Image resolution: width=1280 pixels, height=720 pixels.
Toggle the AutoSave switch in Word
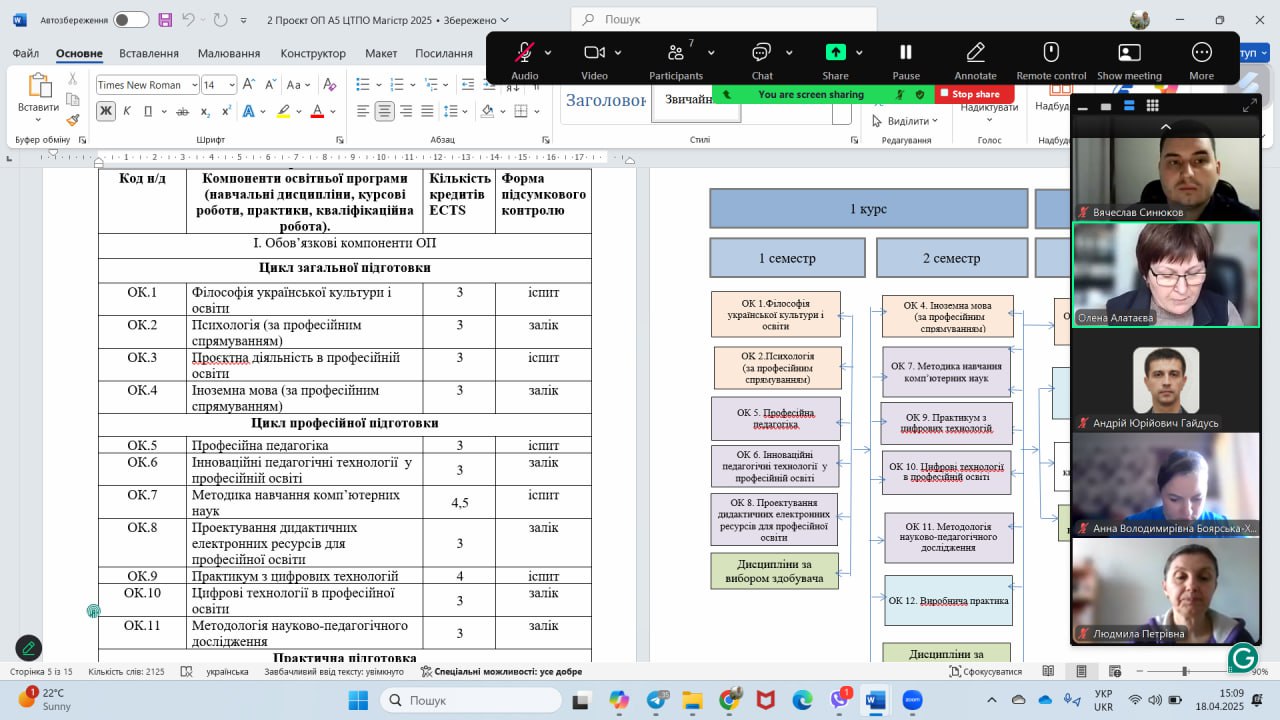pos(130,20)
